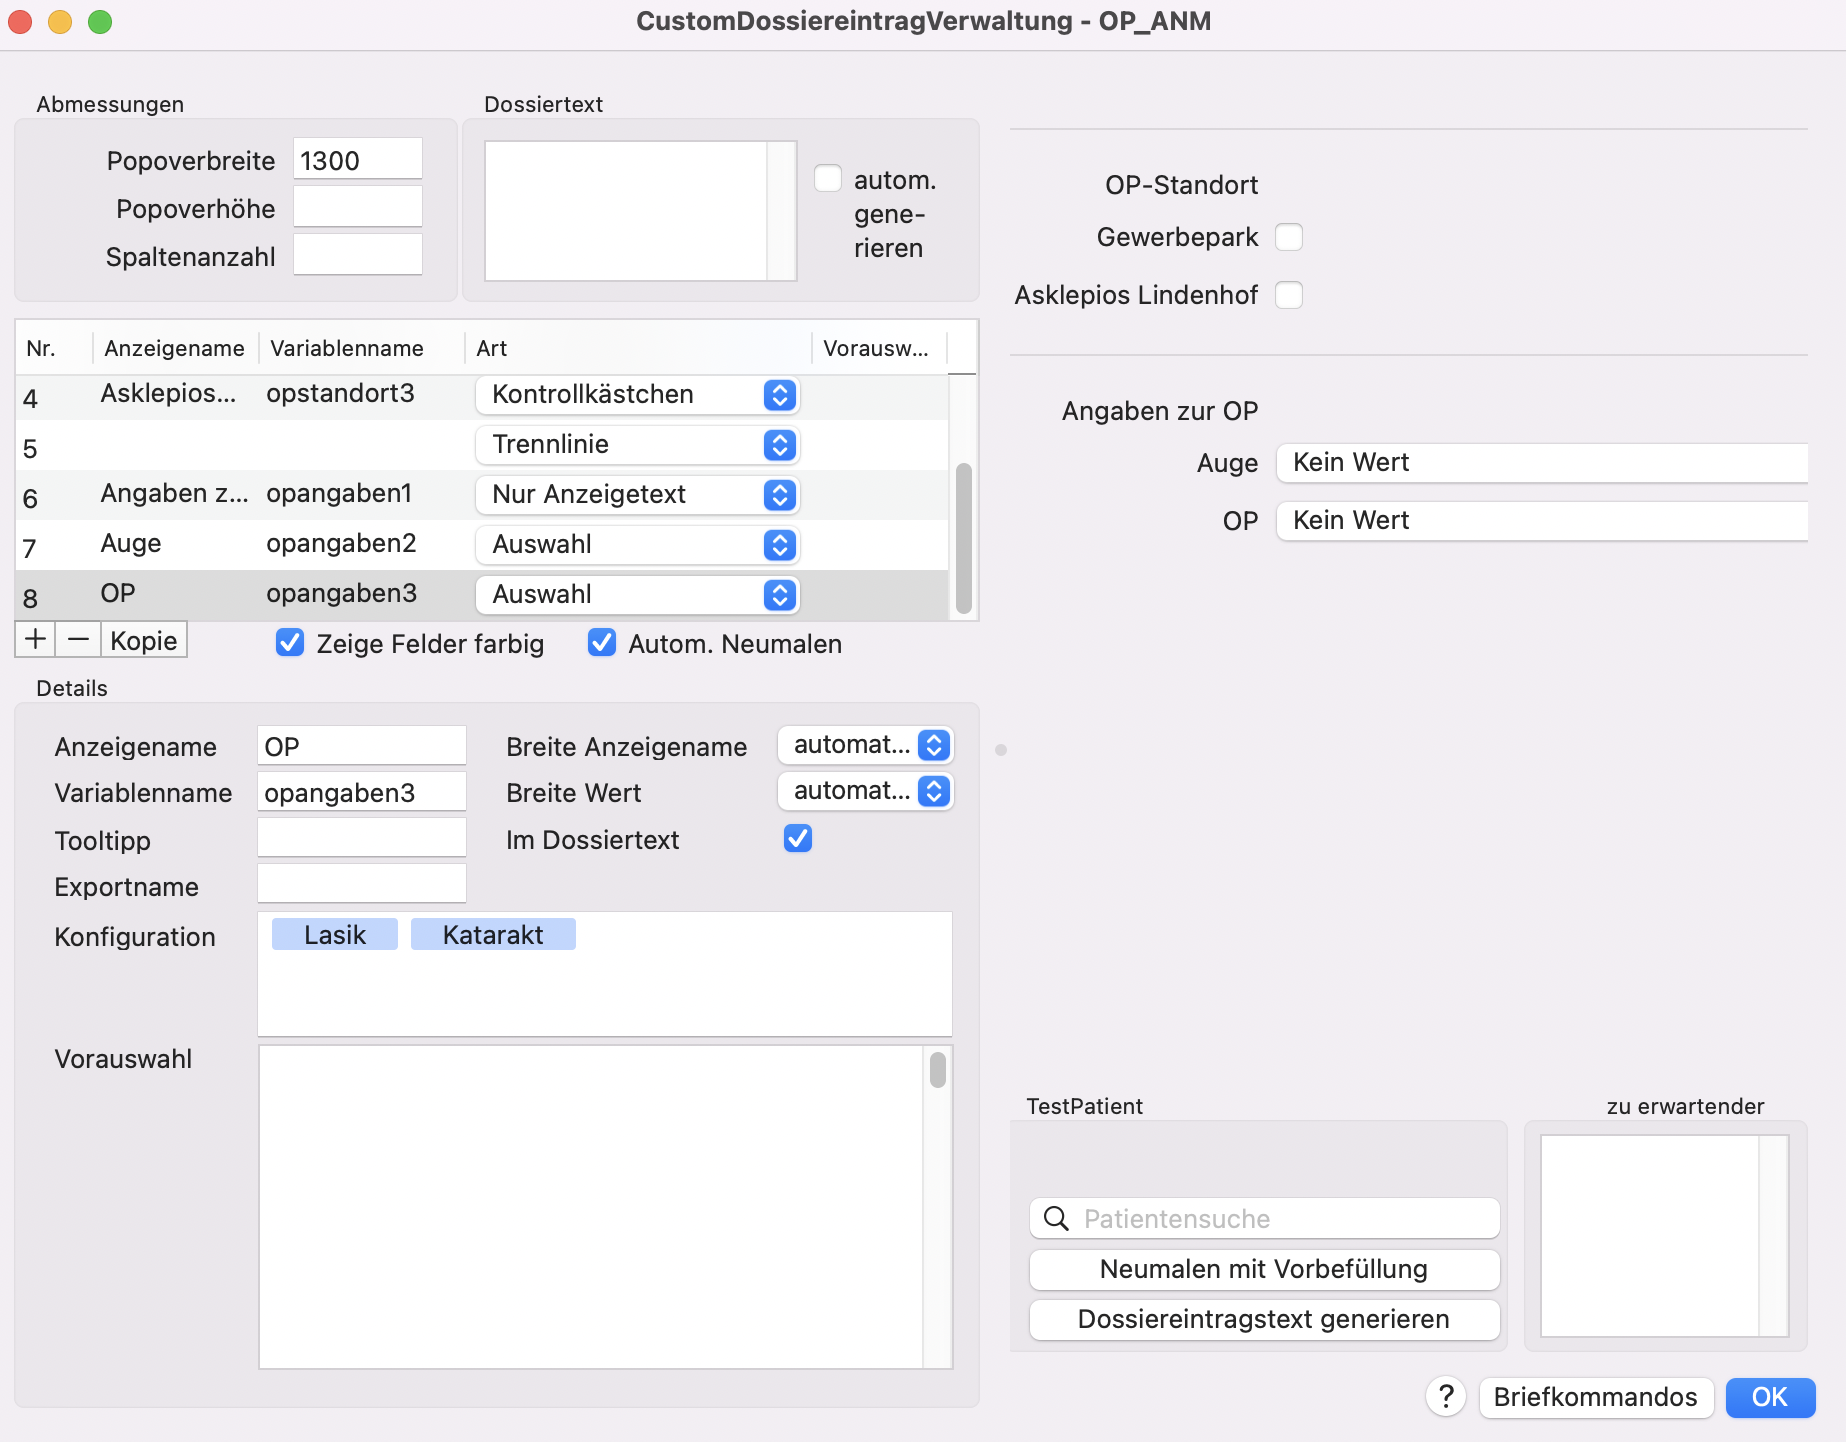The image size is (1846, 1442).
Task: Click the Vorauswahl text area
Action: (x=591, y=1207)
